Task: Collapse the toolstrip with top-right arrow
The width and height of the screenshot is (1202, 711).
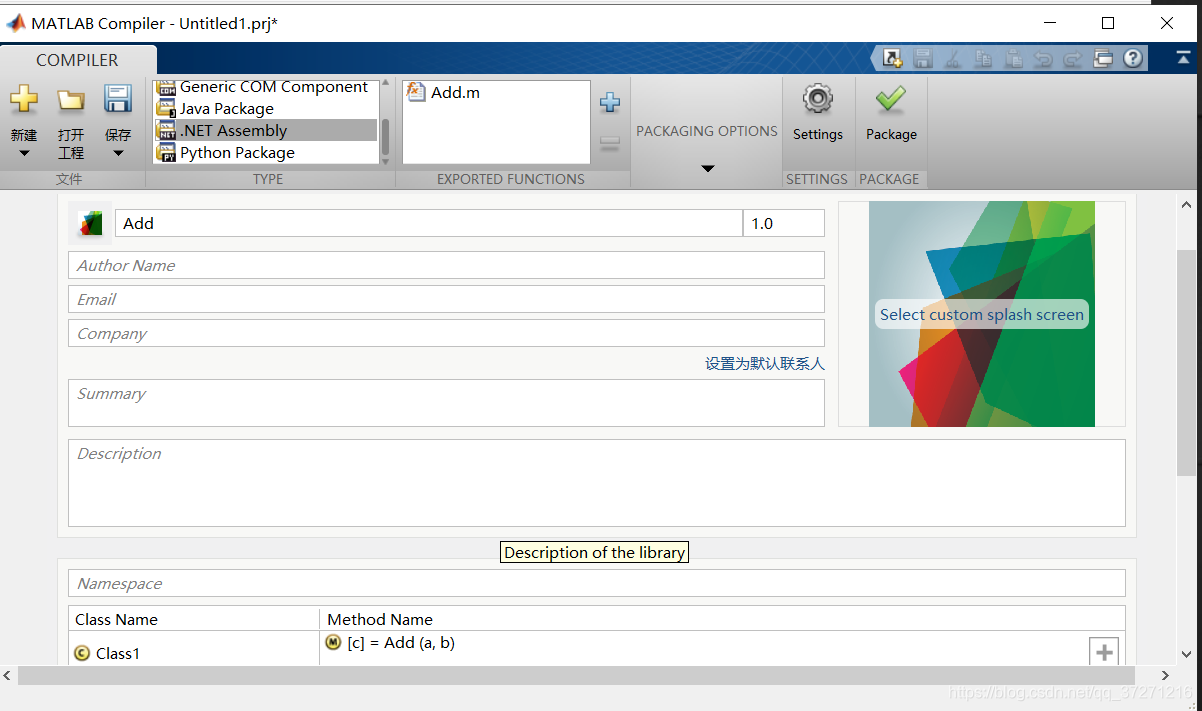Action: tap(1183, 59)
